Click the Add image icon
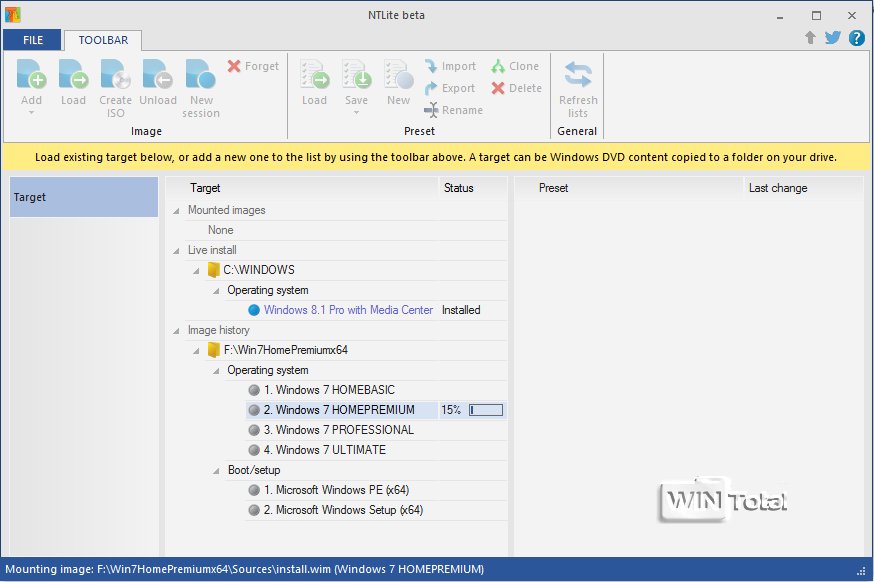This screenshot has width=874, height=582. point(31,74)
